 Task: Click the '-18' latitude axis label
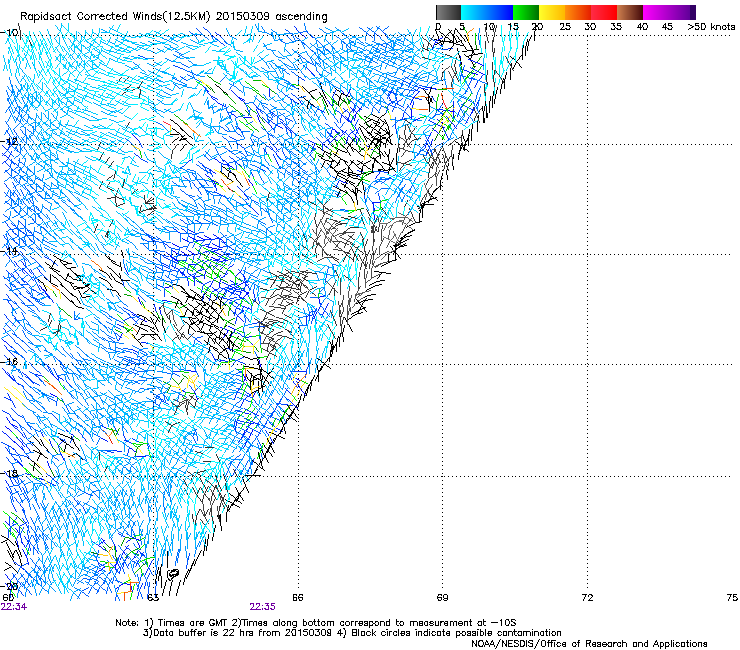tap(10, 473)
